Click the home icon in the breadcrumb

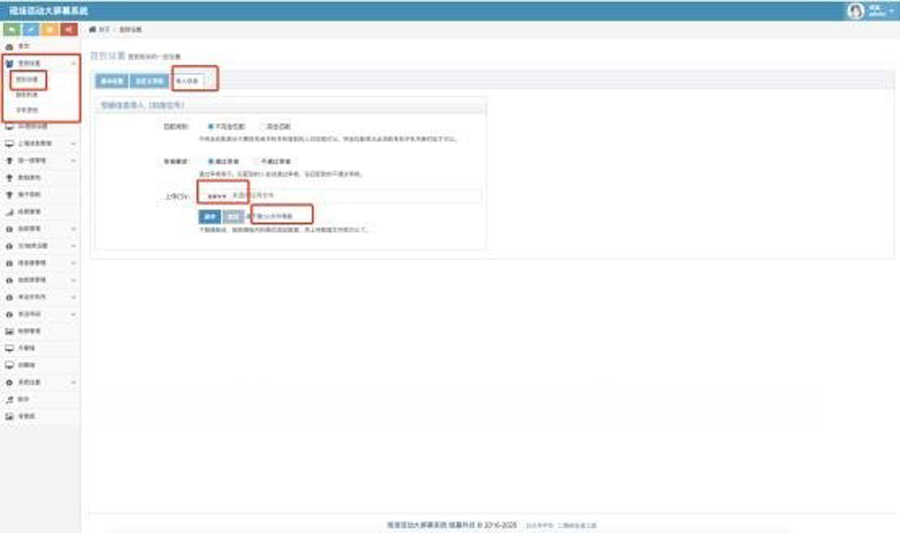[x=93, y=30]
